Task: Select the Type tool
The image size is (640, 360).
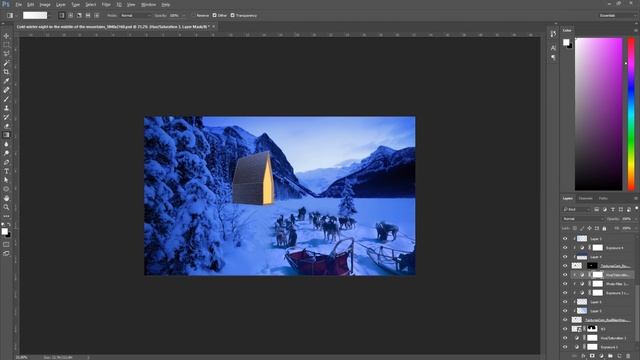Action: coord(6,171)
